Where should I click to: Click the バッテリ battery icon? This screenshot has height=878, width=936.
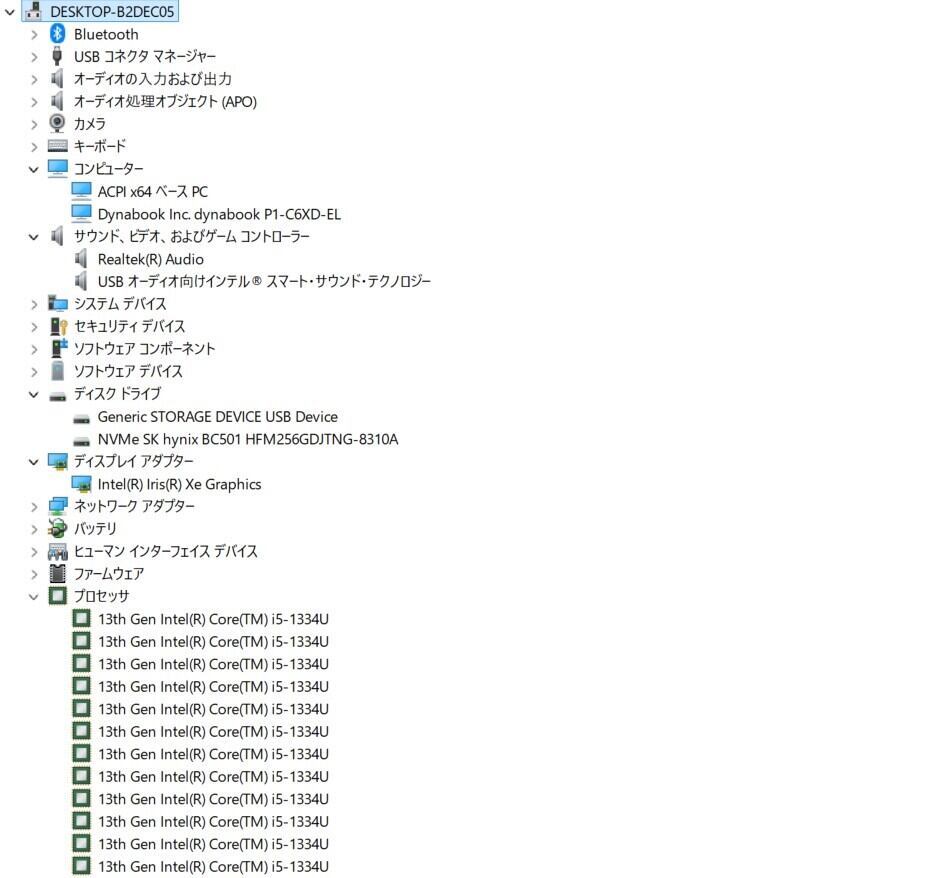[57, 528]
